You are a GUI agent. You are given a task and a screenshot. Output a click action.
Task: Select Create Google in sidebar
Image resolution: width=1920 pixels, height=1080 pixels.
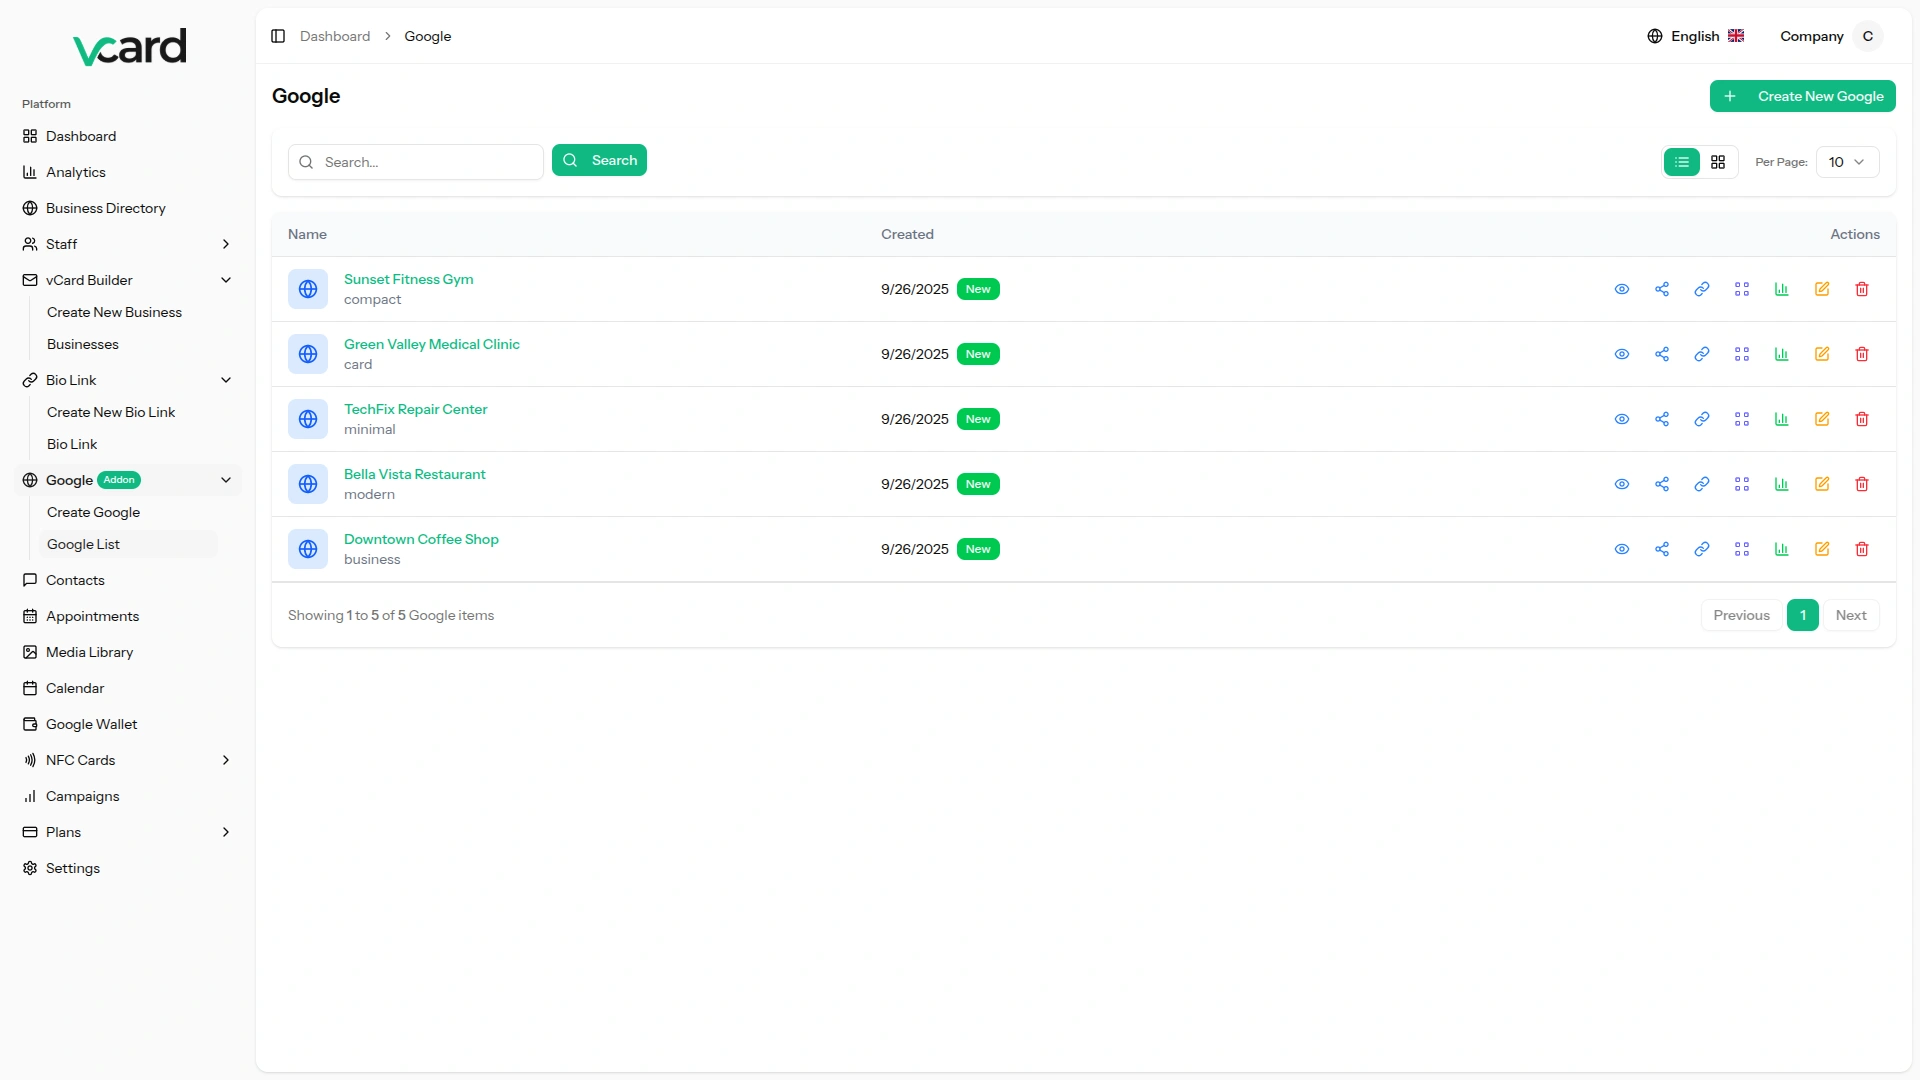click(94, 512)
